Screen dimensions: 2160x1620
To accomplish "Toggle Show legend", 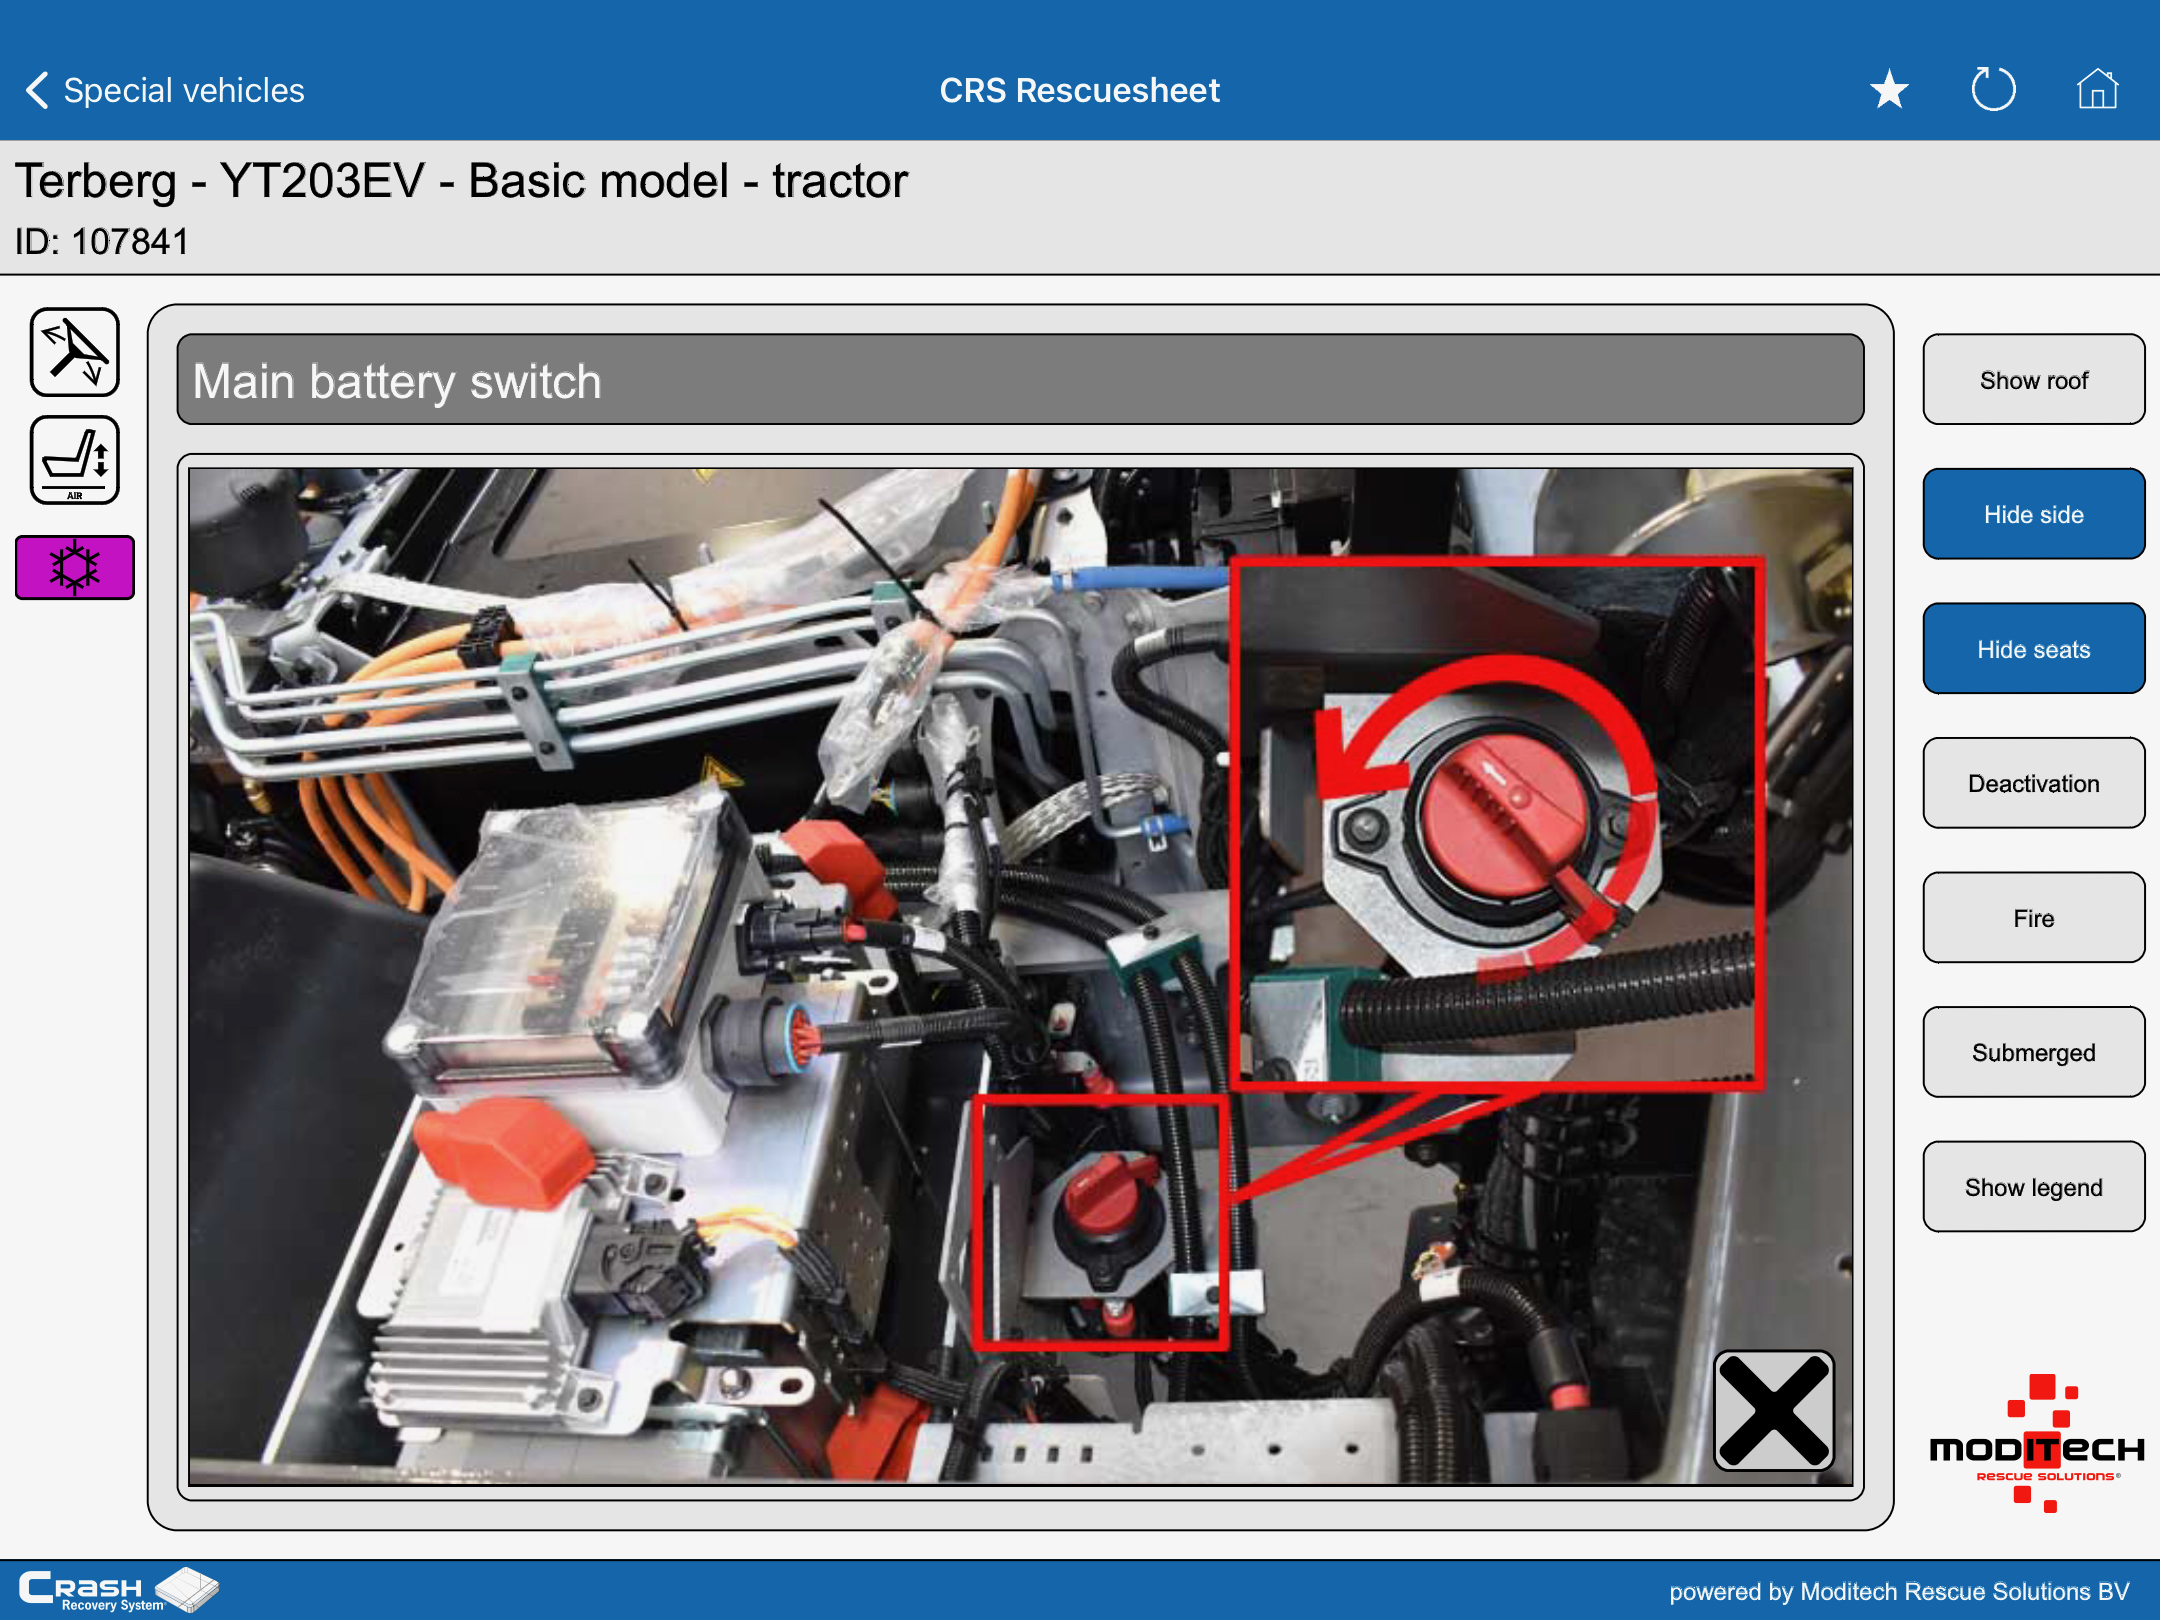I will point(2033,1187).
